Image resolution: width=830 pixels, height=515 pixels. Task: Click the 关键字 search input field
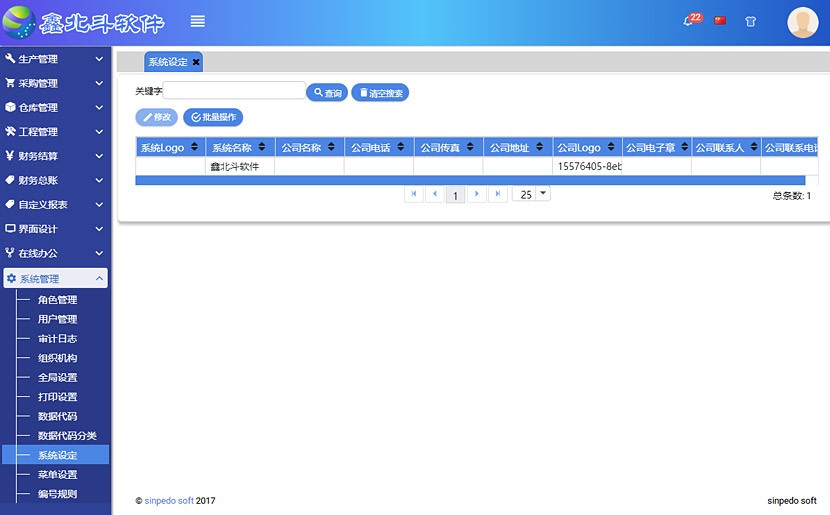(x=235, y=91)
